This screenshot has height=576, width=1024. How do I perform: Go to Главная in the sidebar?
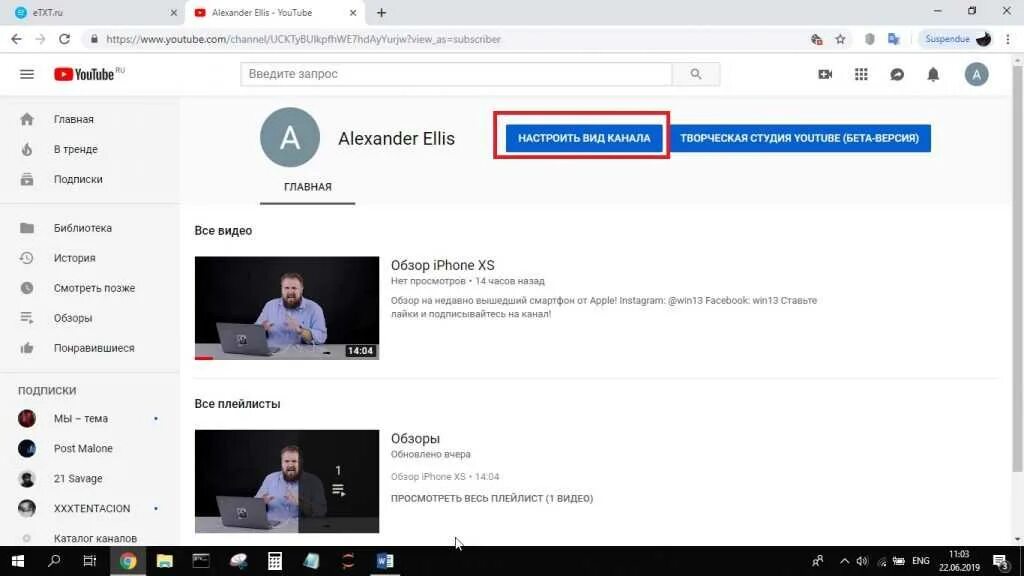tap(90, 120)
